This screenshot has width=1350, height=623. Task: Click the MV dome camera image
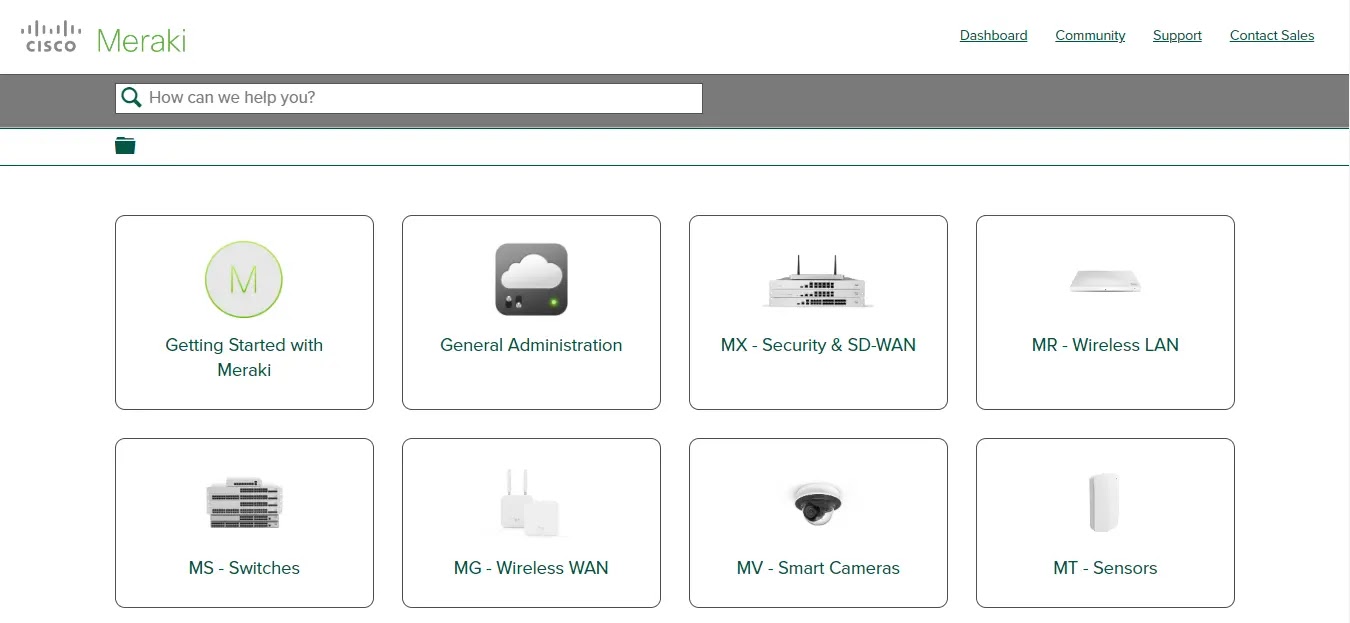click(x=818, y=502)
